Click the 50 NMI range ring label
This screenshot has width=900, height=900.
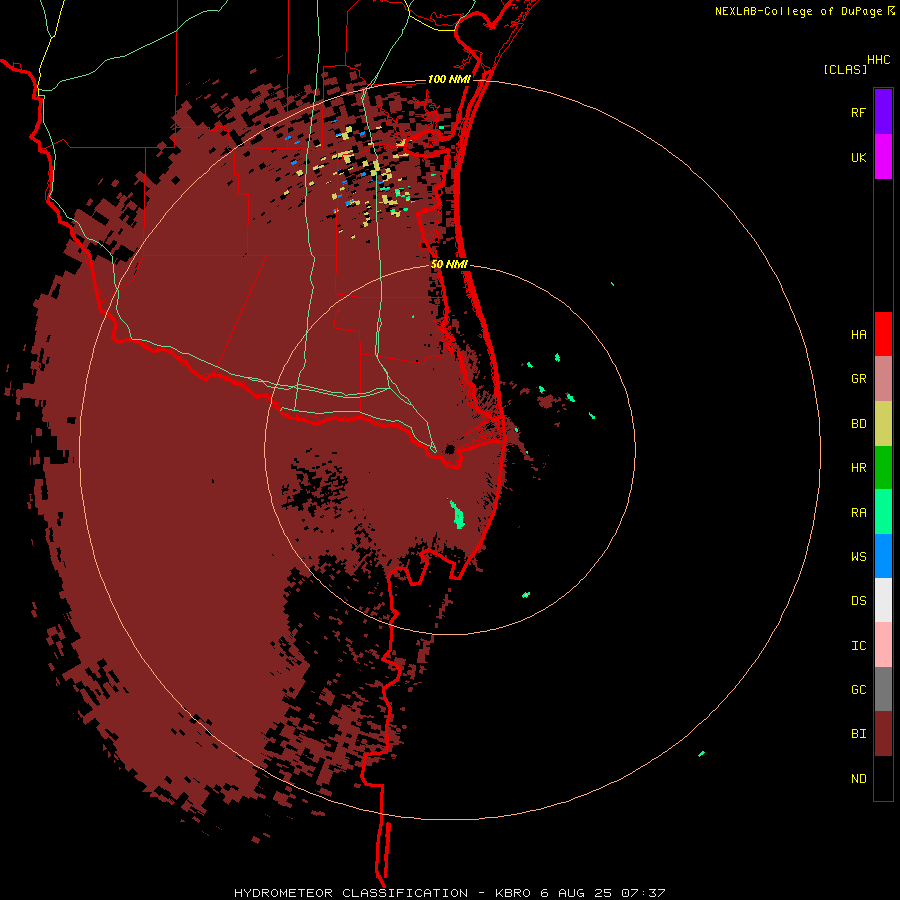click(x=449, y=264)
